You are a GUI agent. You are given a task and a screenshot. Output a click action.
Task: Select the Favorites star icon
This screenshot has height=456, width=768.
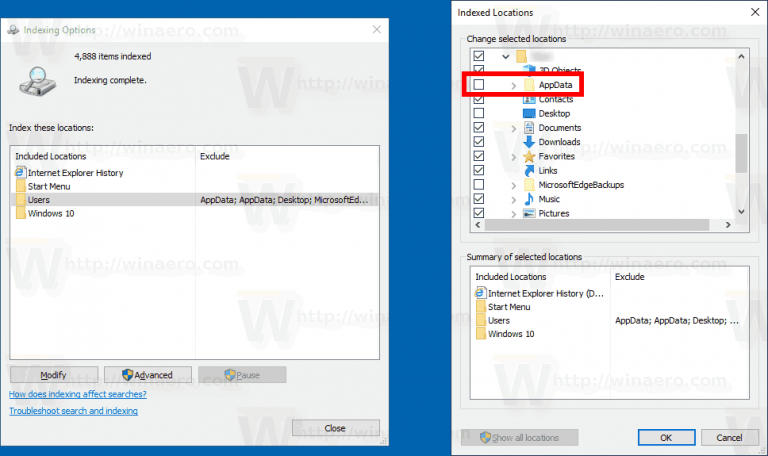[528, 156]
